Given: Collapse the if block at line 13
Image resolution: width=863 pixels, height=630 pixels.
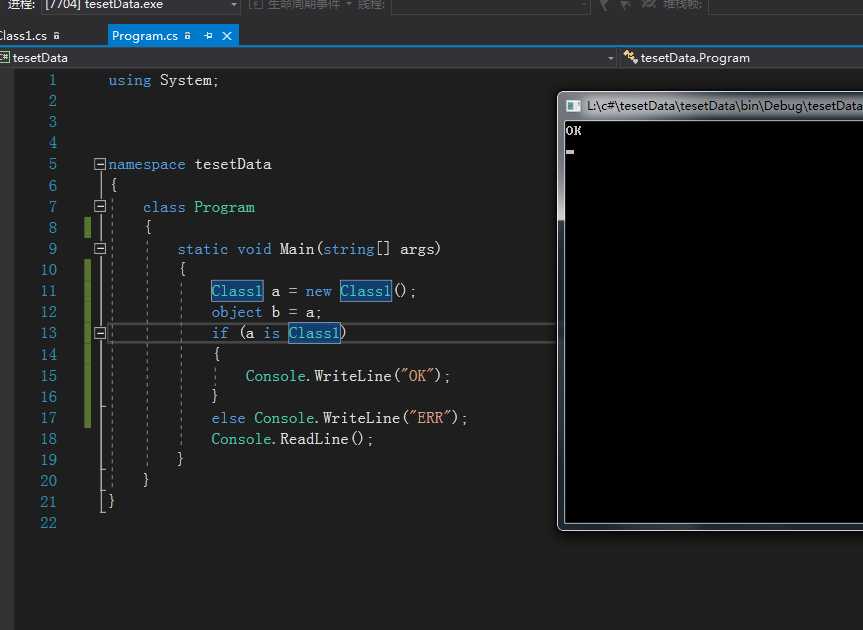Looking at the screenshot, I should [x=100, y=333].
